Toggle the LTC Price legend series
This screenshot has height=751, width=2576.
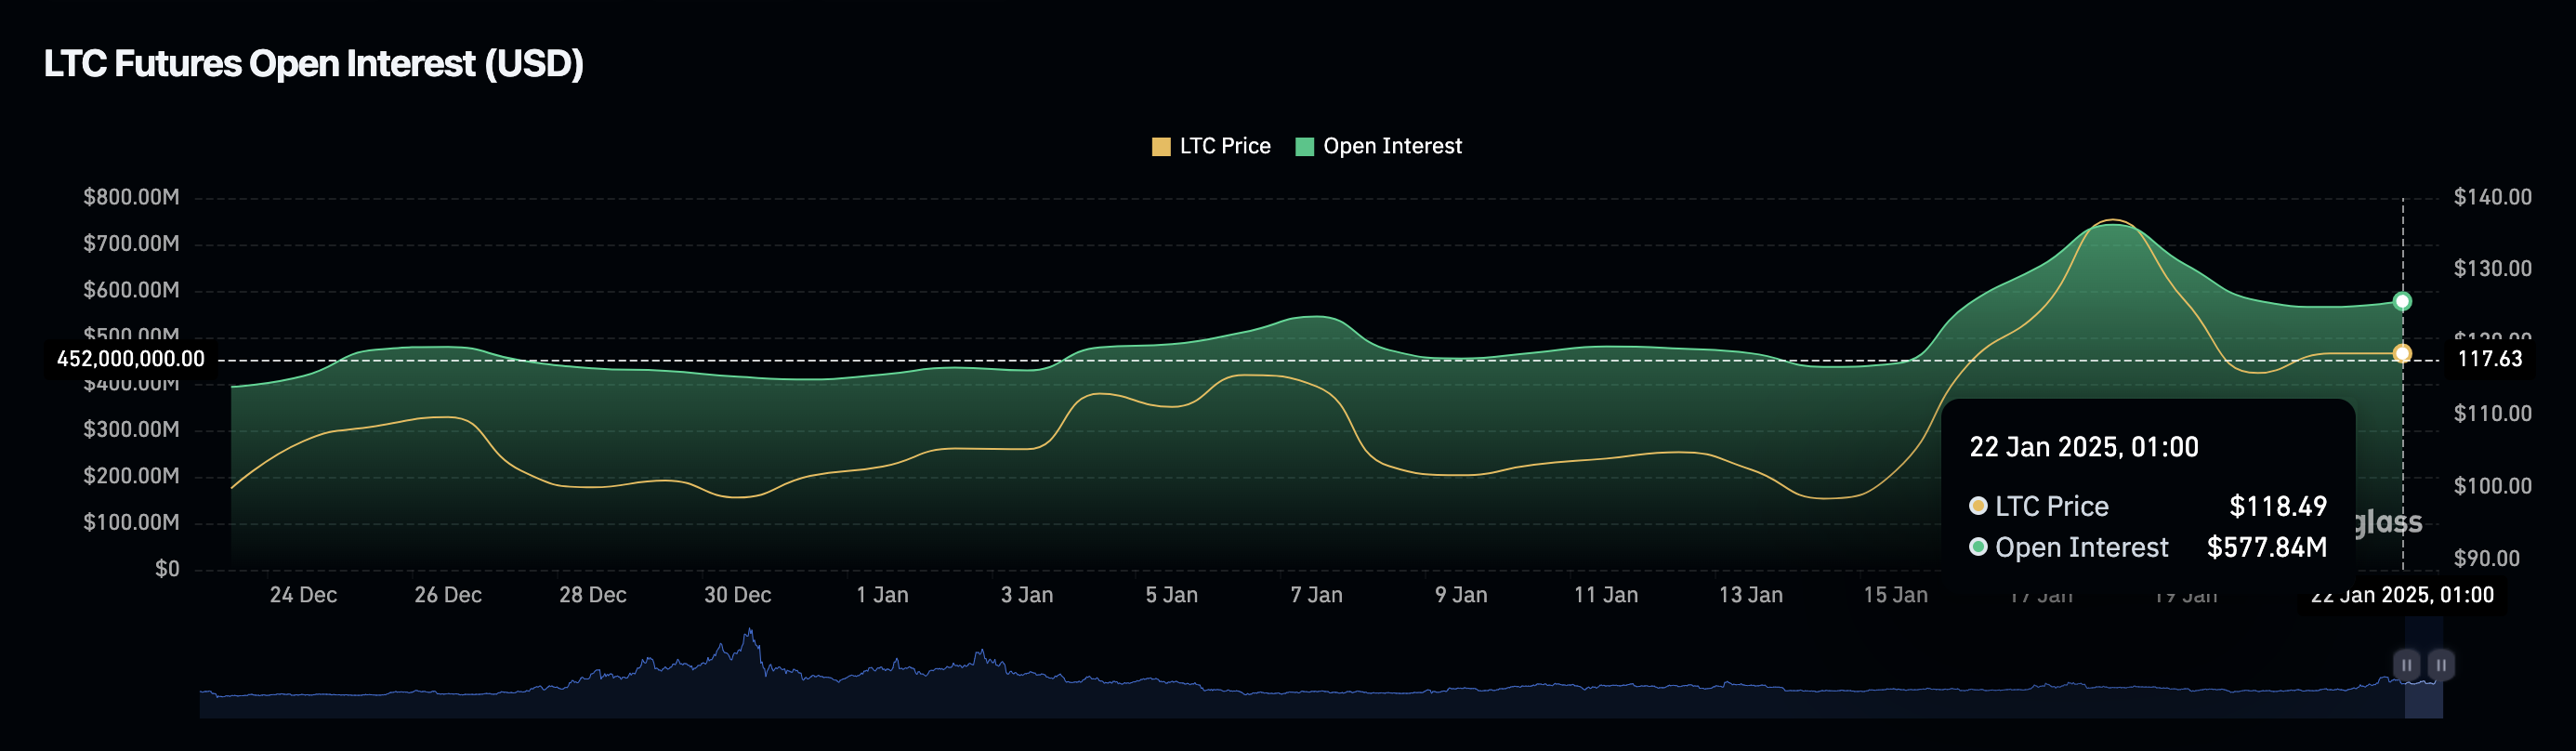1211,146
